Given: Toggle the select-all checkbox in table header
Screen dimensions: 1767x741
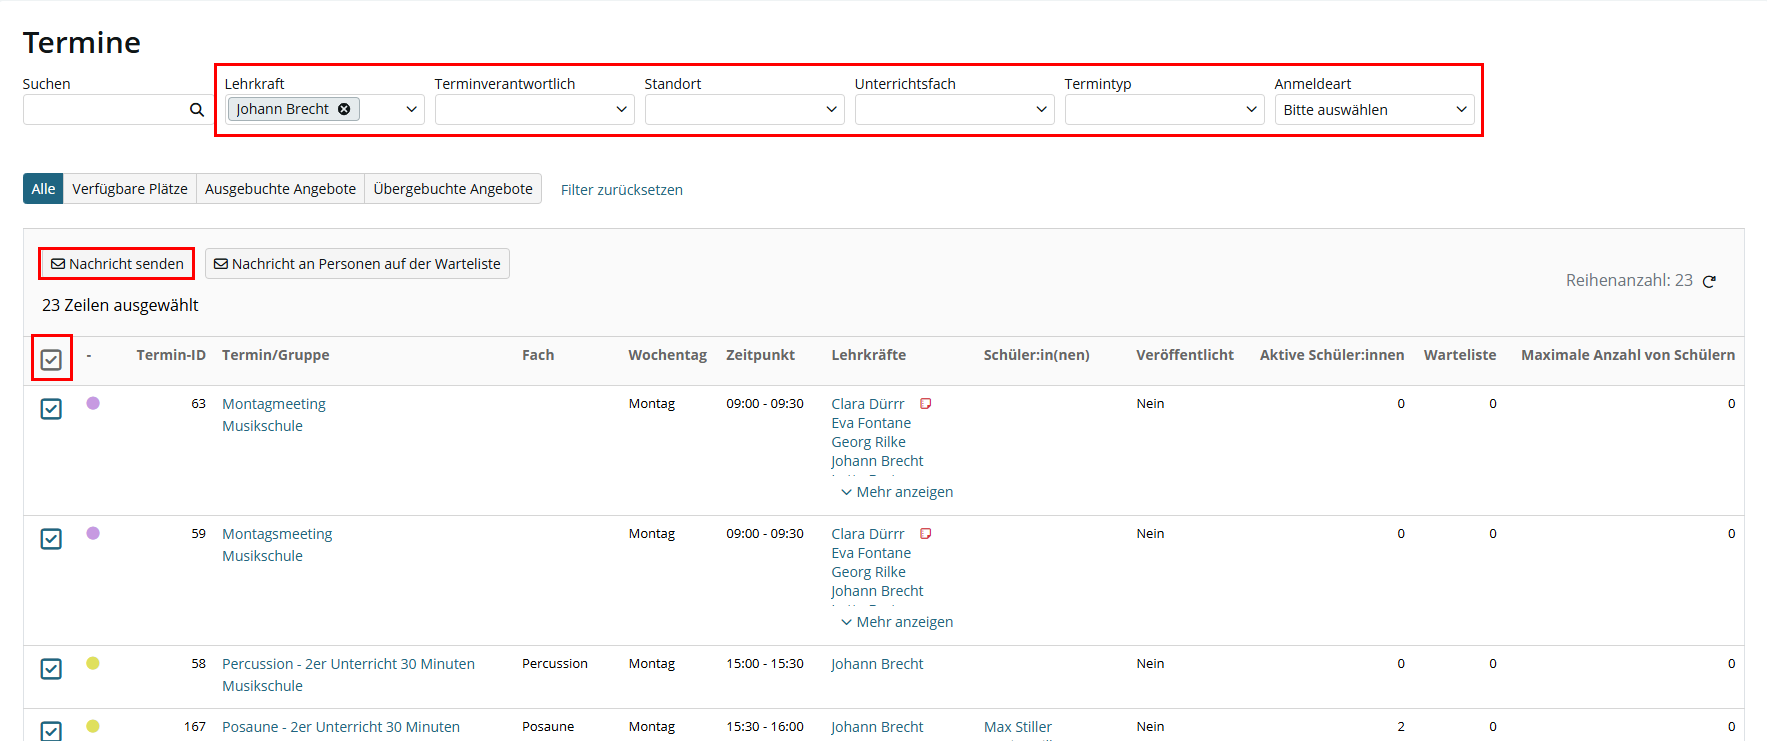Looking at the screenshot, I should pyautogui.click(x=51, y=360).
